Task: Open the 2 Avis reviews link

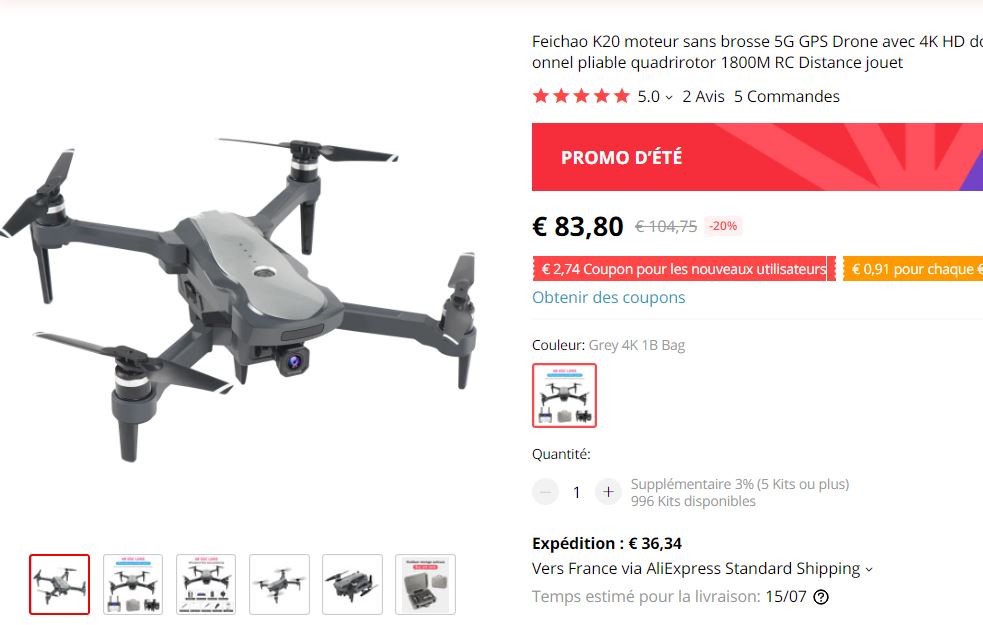Action: click(x=703, y=97)
